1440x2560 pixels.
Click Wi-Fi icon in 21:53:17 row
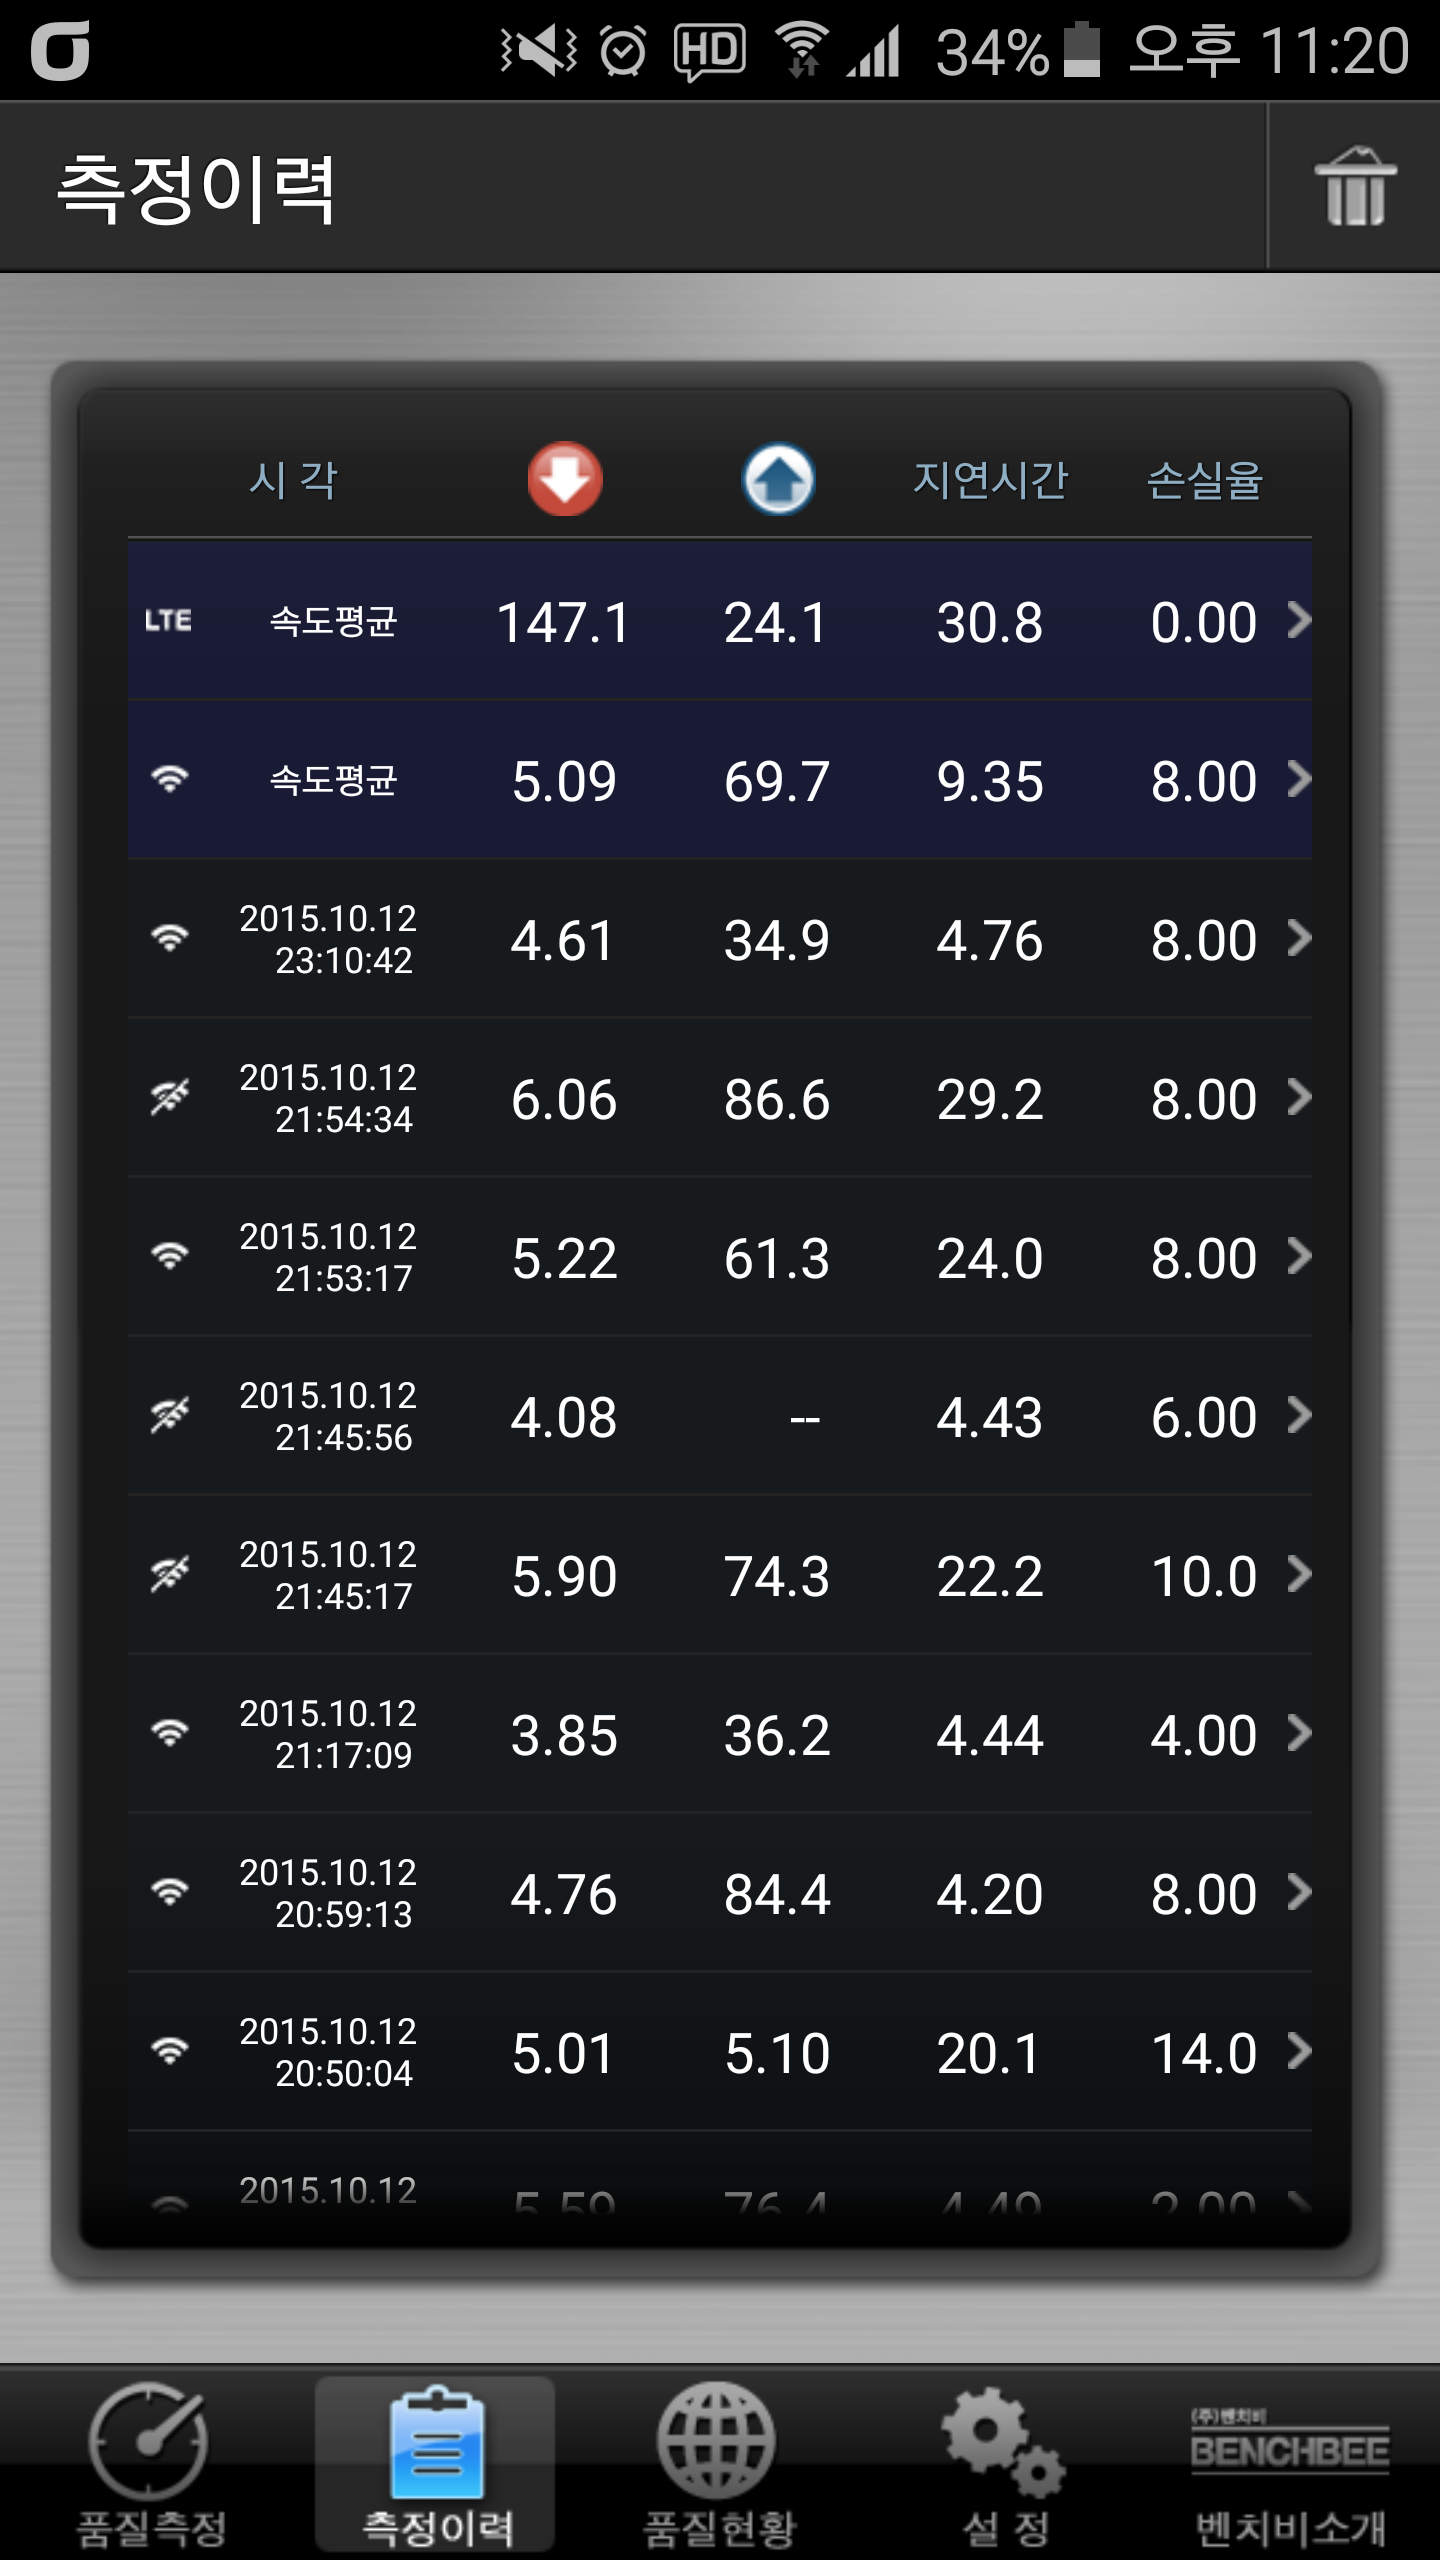coord(170,1256)
